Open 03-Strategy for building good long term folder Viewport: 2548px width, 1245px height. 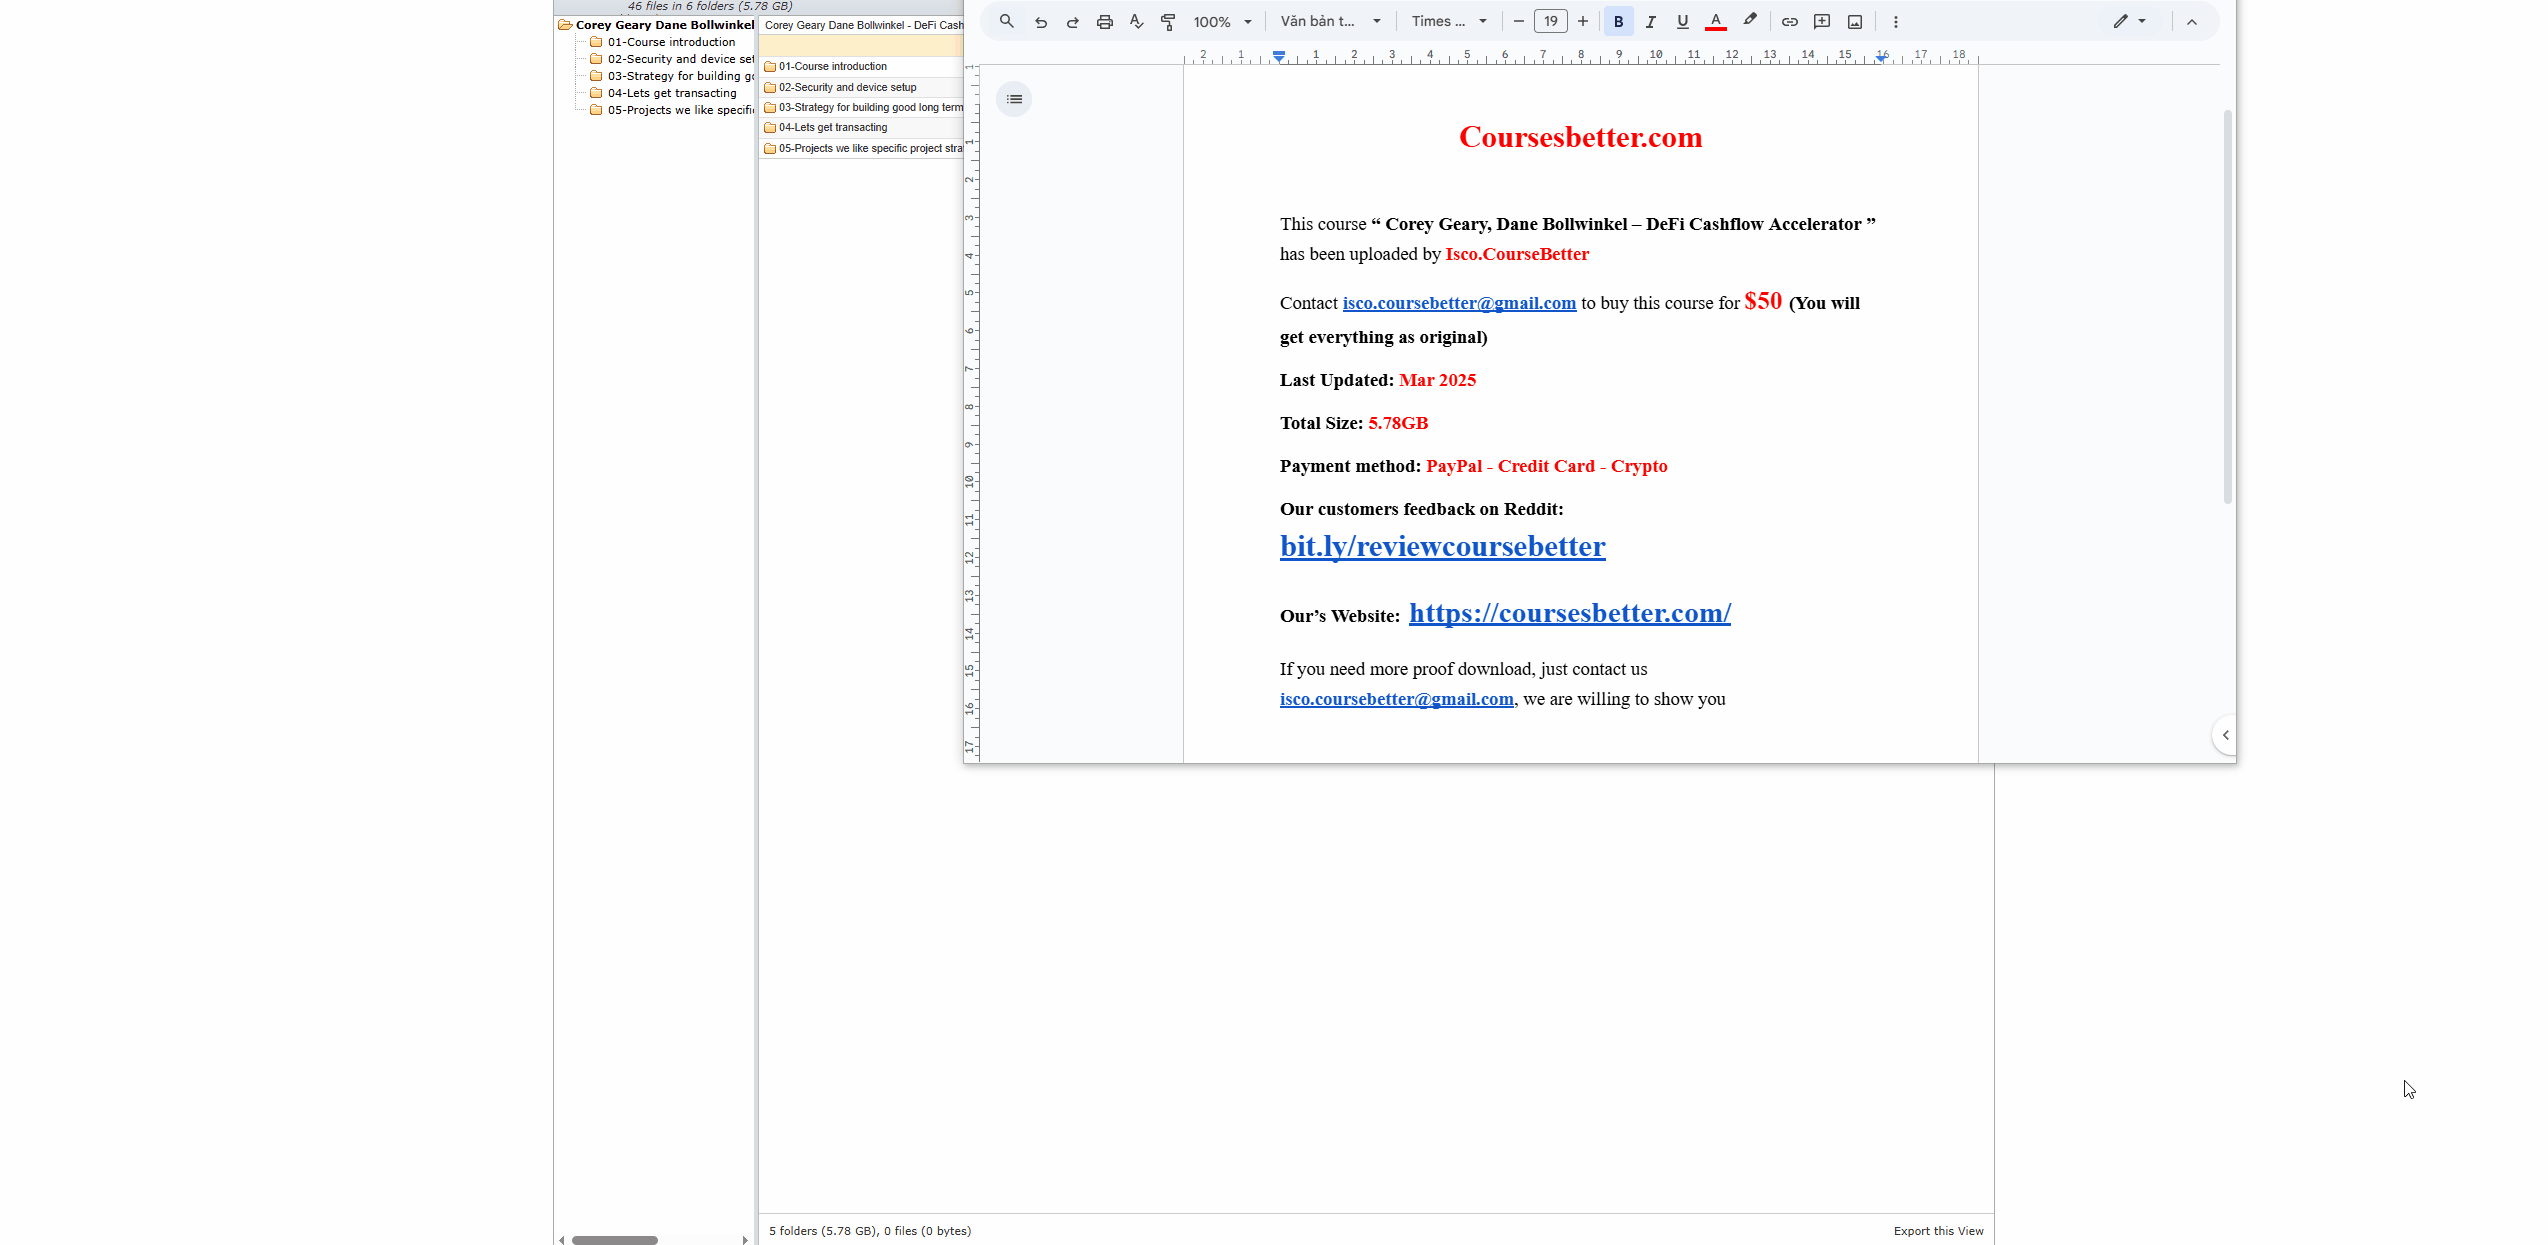[863, 107]
